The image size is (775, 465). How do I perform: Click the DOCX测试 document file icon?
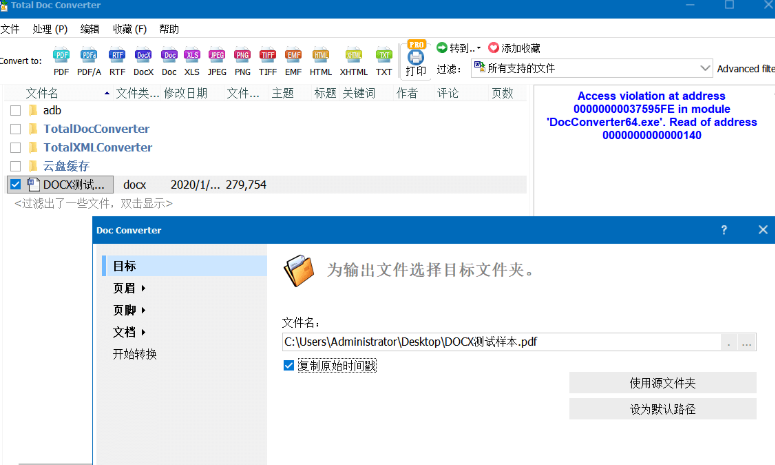tap(33, 184)
